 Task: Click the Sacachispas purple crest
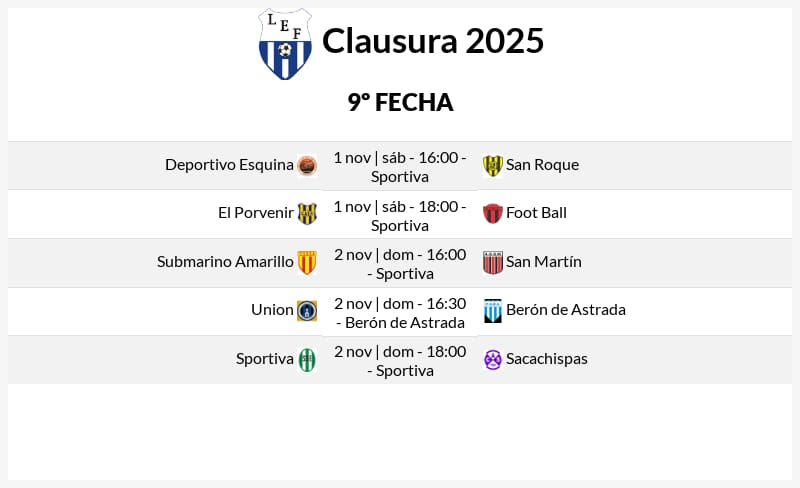(493, 359)
